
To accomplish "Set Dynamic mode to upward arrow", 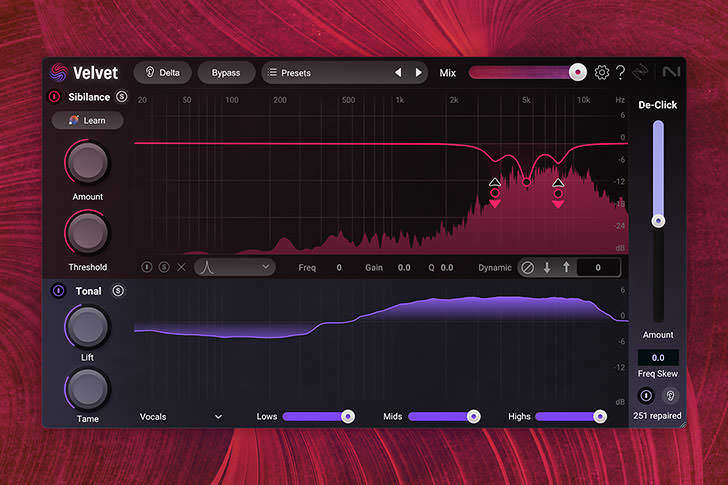I will (x=566, y=267).
